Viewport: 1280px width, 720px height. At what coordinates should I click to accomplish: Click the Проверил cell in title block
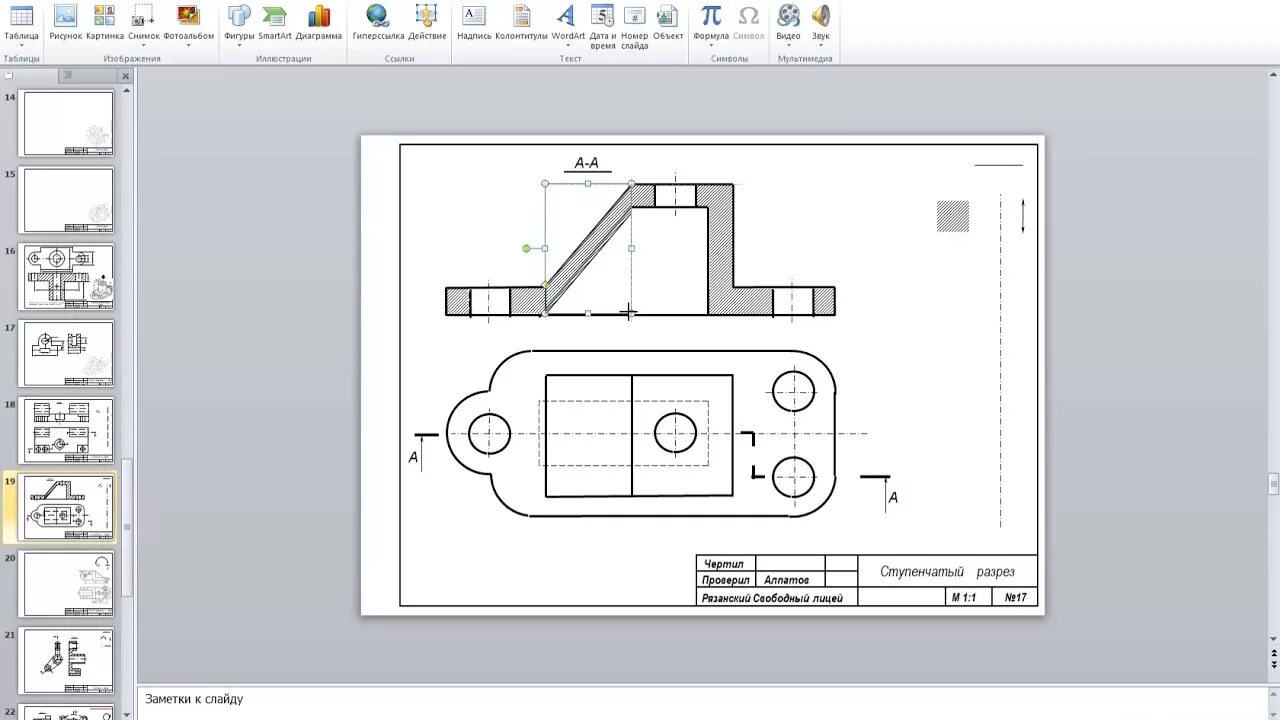726,580
